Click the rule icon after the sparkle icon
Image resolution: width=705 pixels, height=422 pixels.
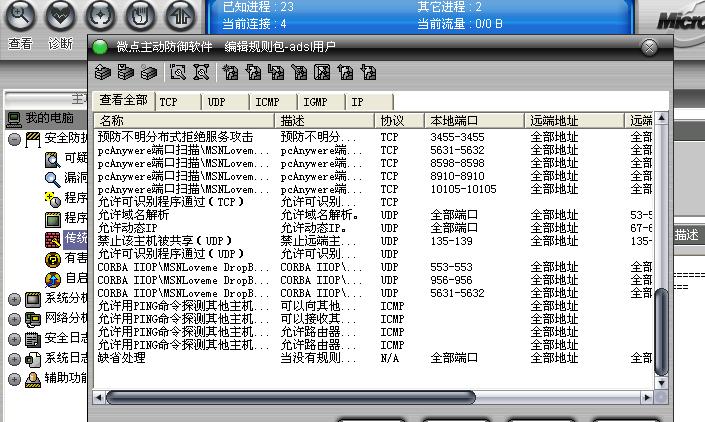(254, 72)
